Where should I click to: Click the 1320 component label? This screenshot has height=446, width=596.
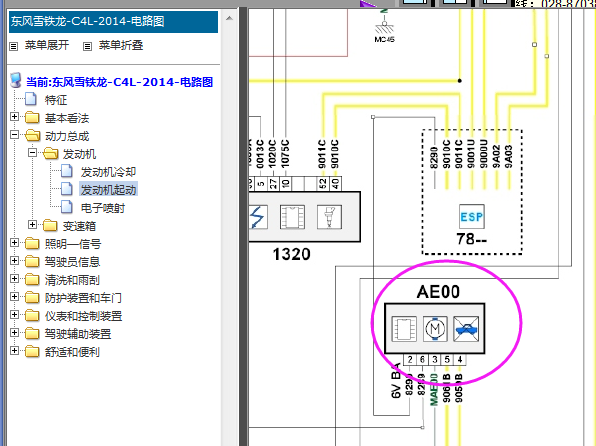click(292, 254)
